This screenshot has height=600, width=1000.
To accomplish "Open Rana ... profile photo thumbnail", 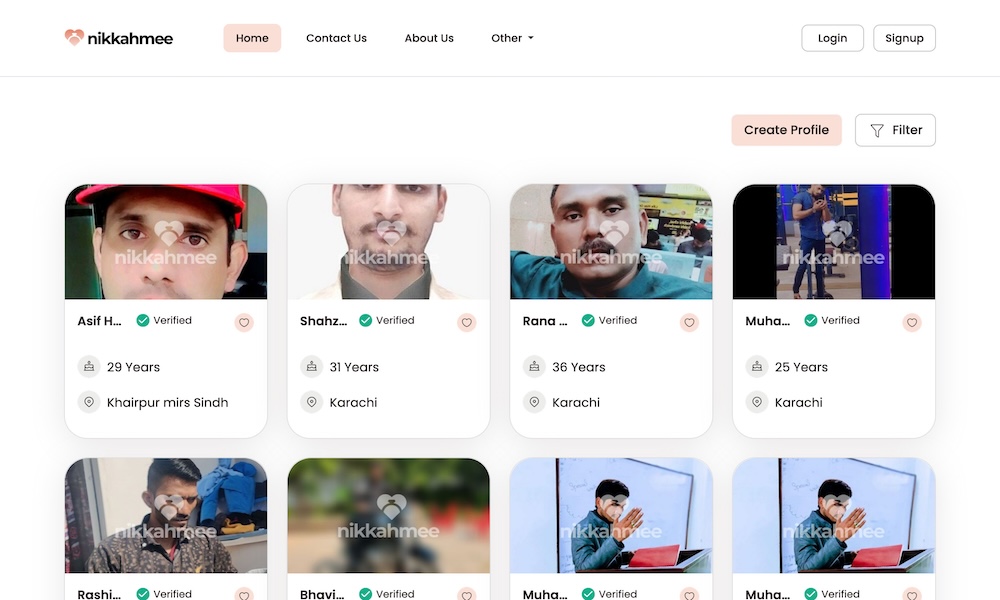I will tap(611, 241).
